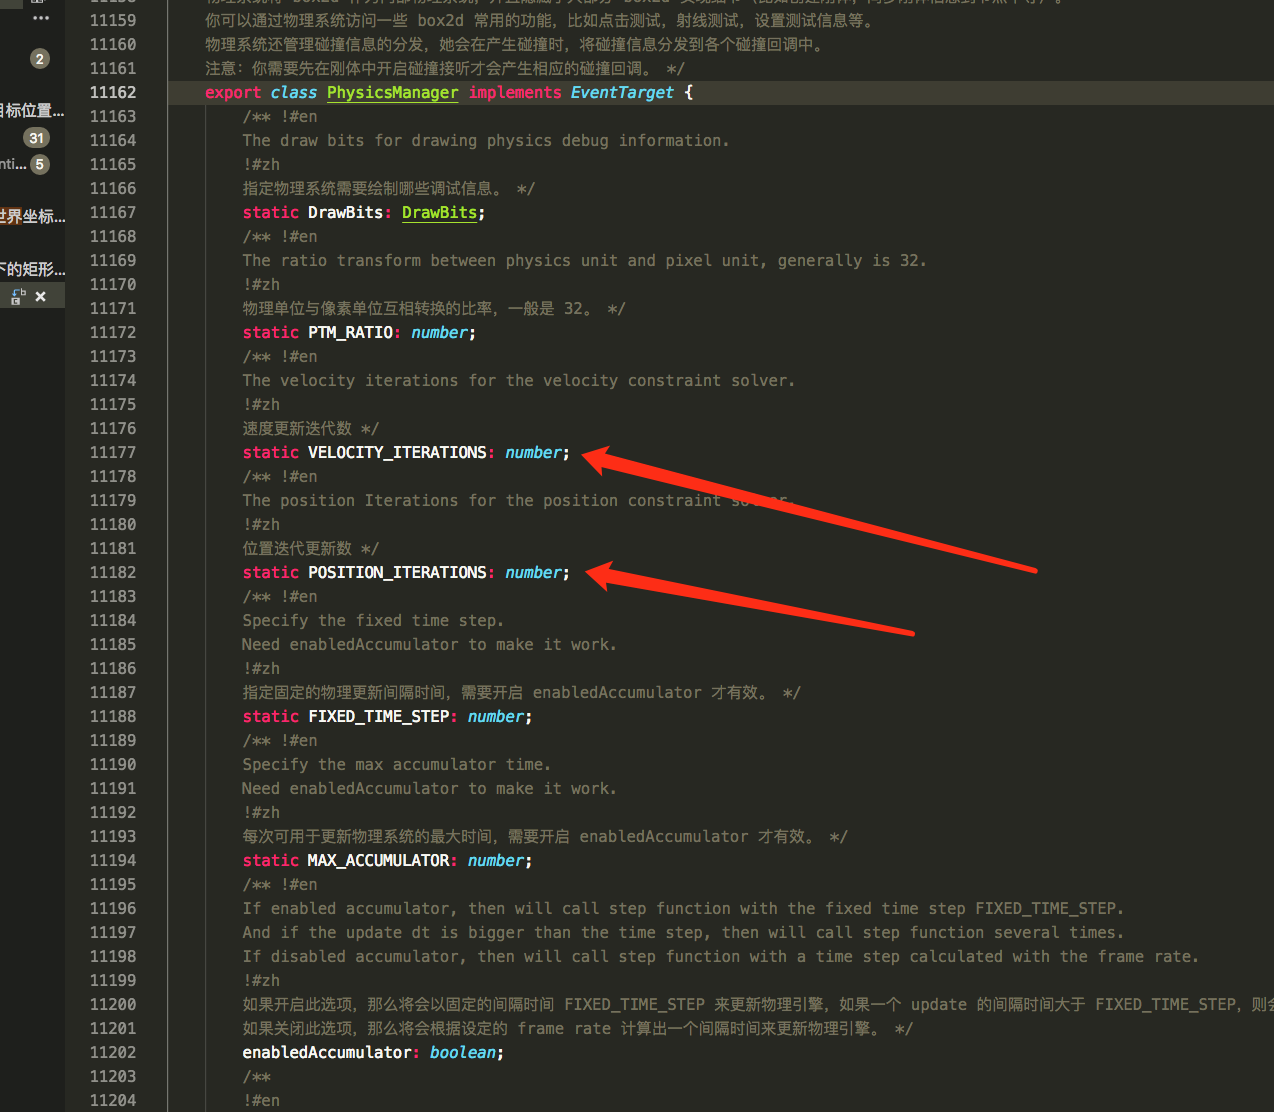Click line number 11188 in gutter

click(113, 716)
